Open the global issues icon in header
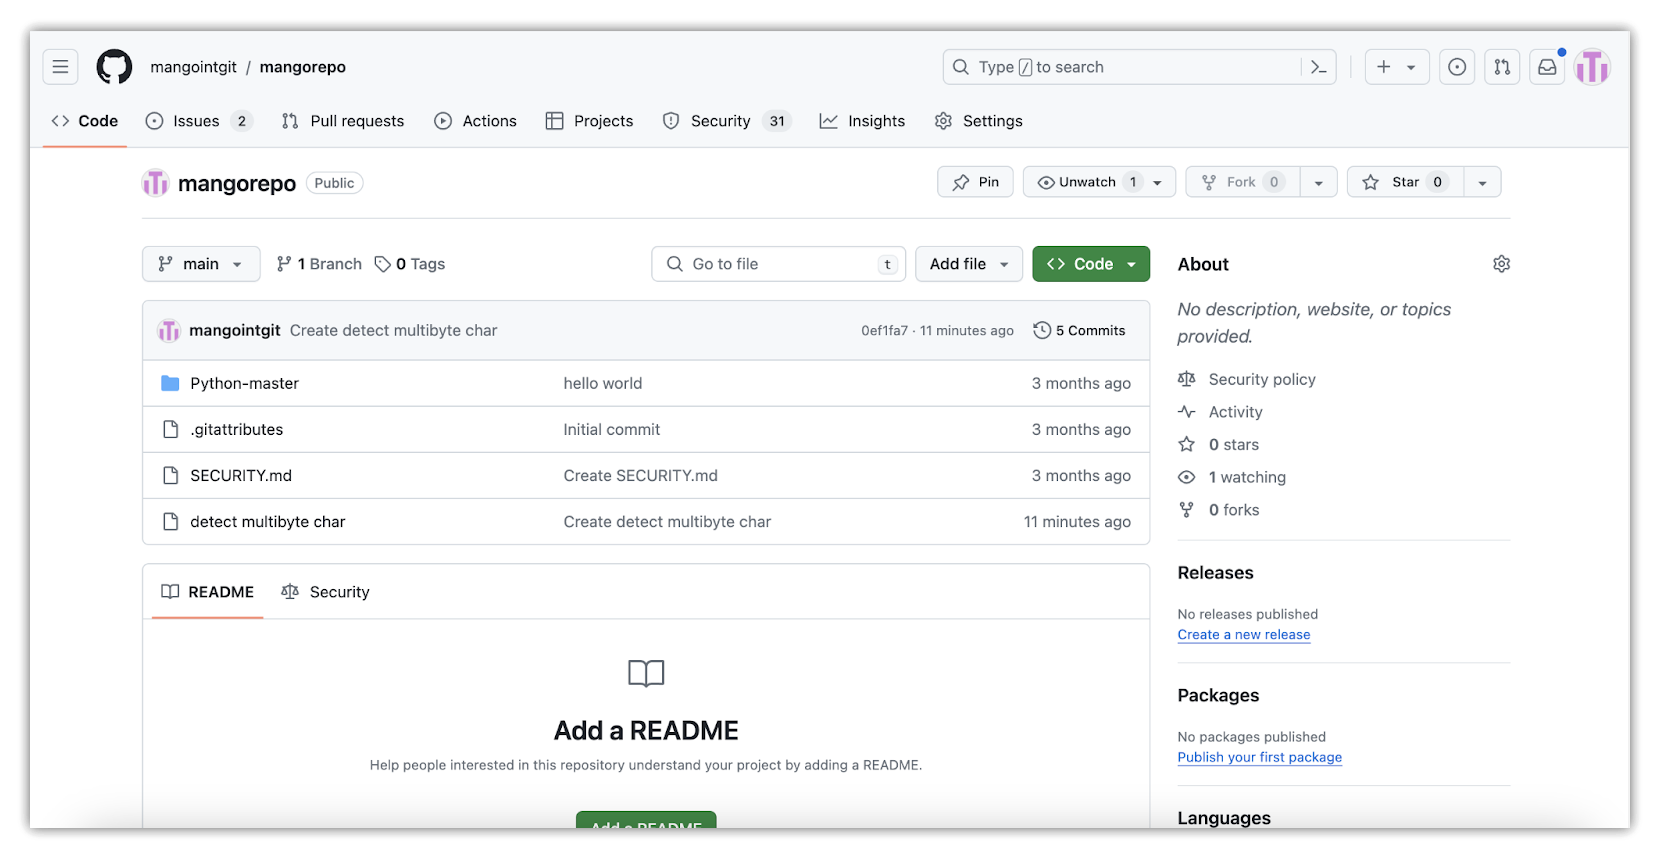The image size is (1657, 856). point(1457,67)
